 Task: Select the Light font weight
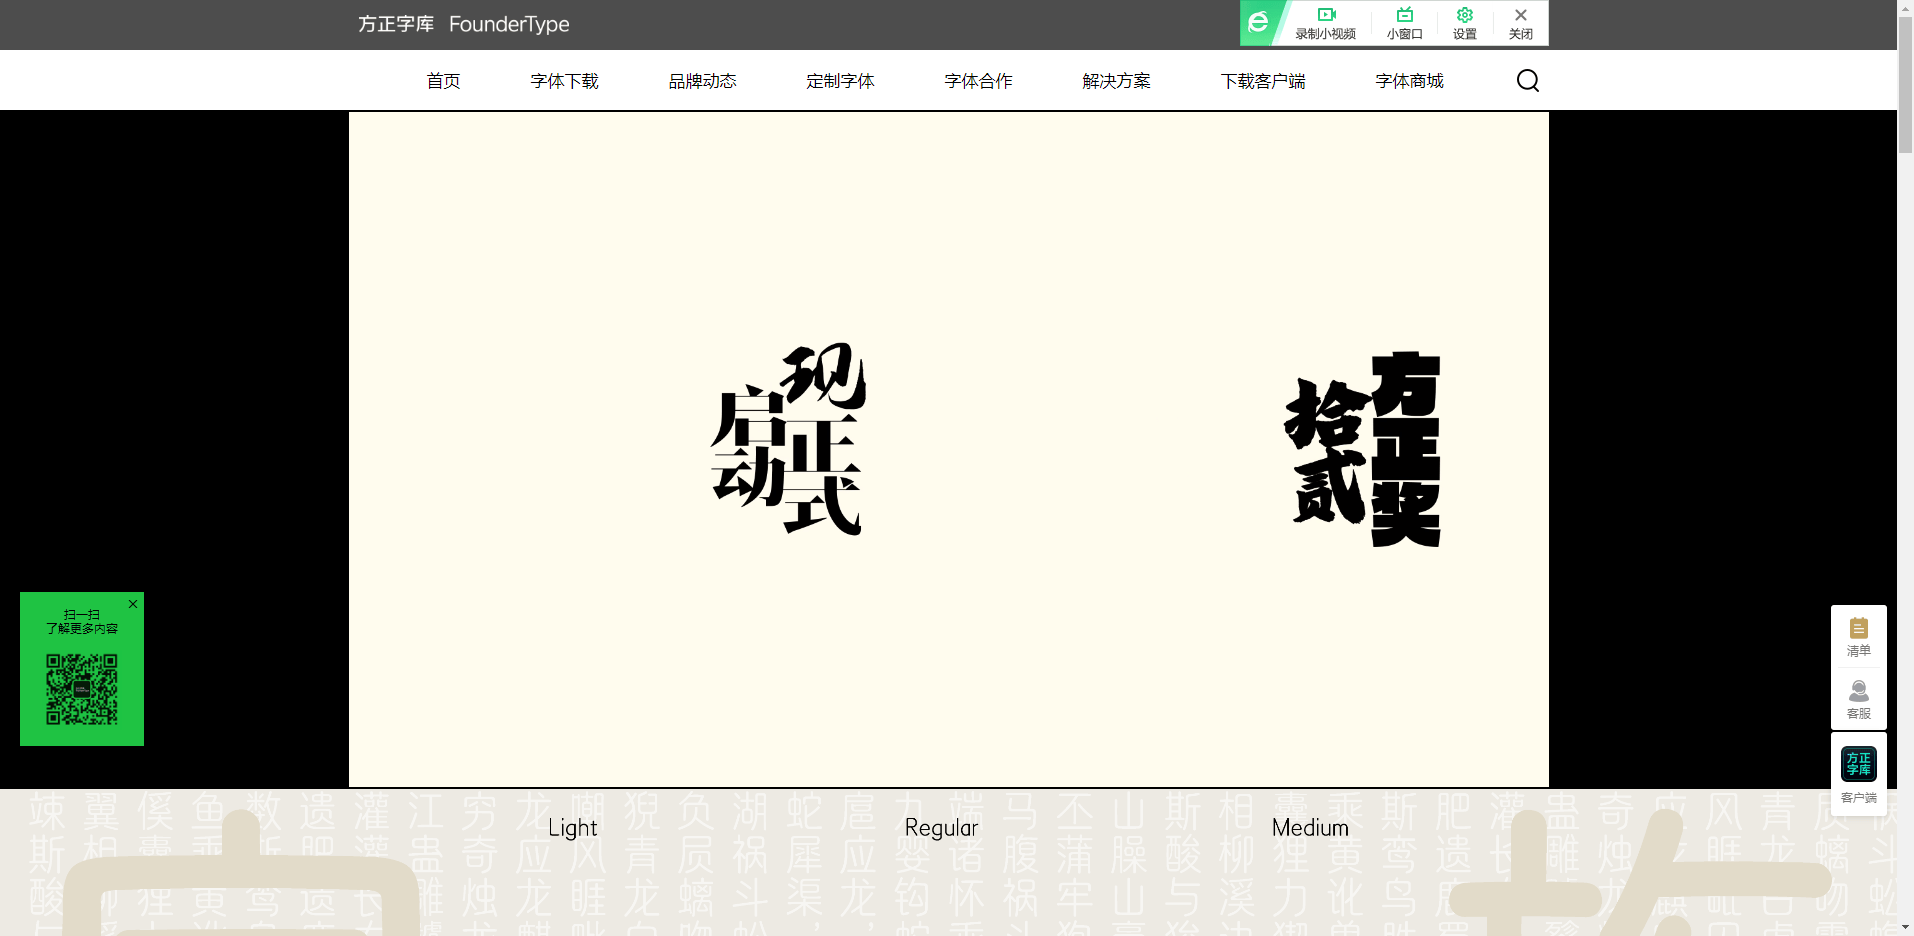[572, 827]
